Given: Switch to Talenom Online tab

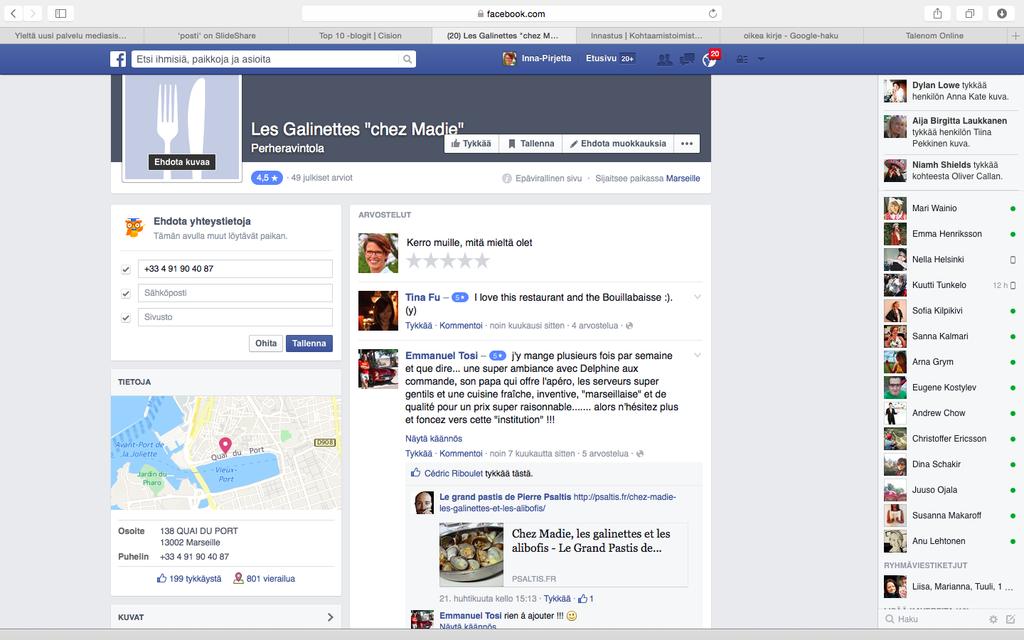Looking at the screenshot, I should [x=935, y=36].
